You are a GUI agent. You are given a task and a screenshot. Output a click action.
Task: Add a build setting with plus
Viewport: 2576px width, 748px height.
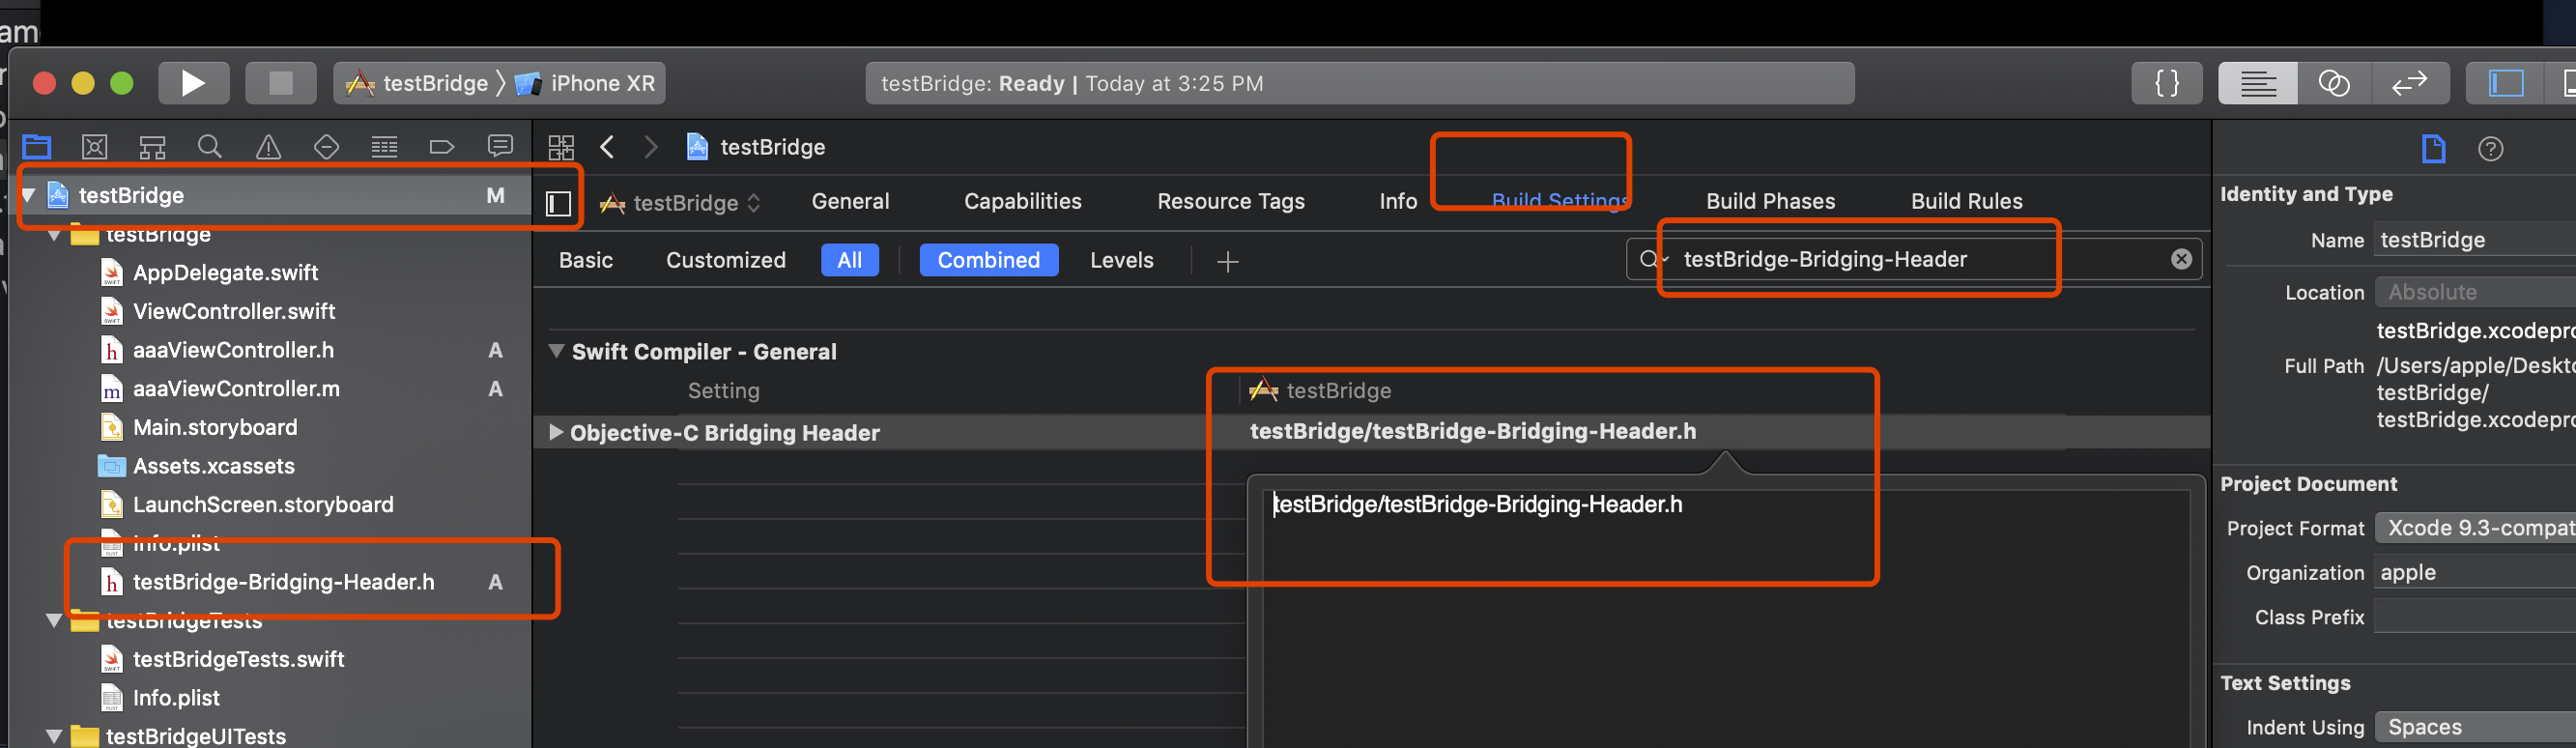[1227, 261]
